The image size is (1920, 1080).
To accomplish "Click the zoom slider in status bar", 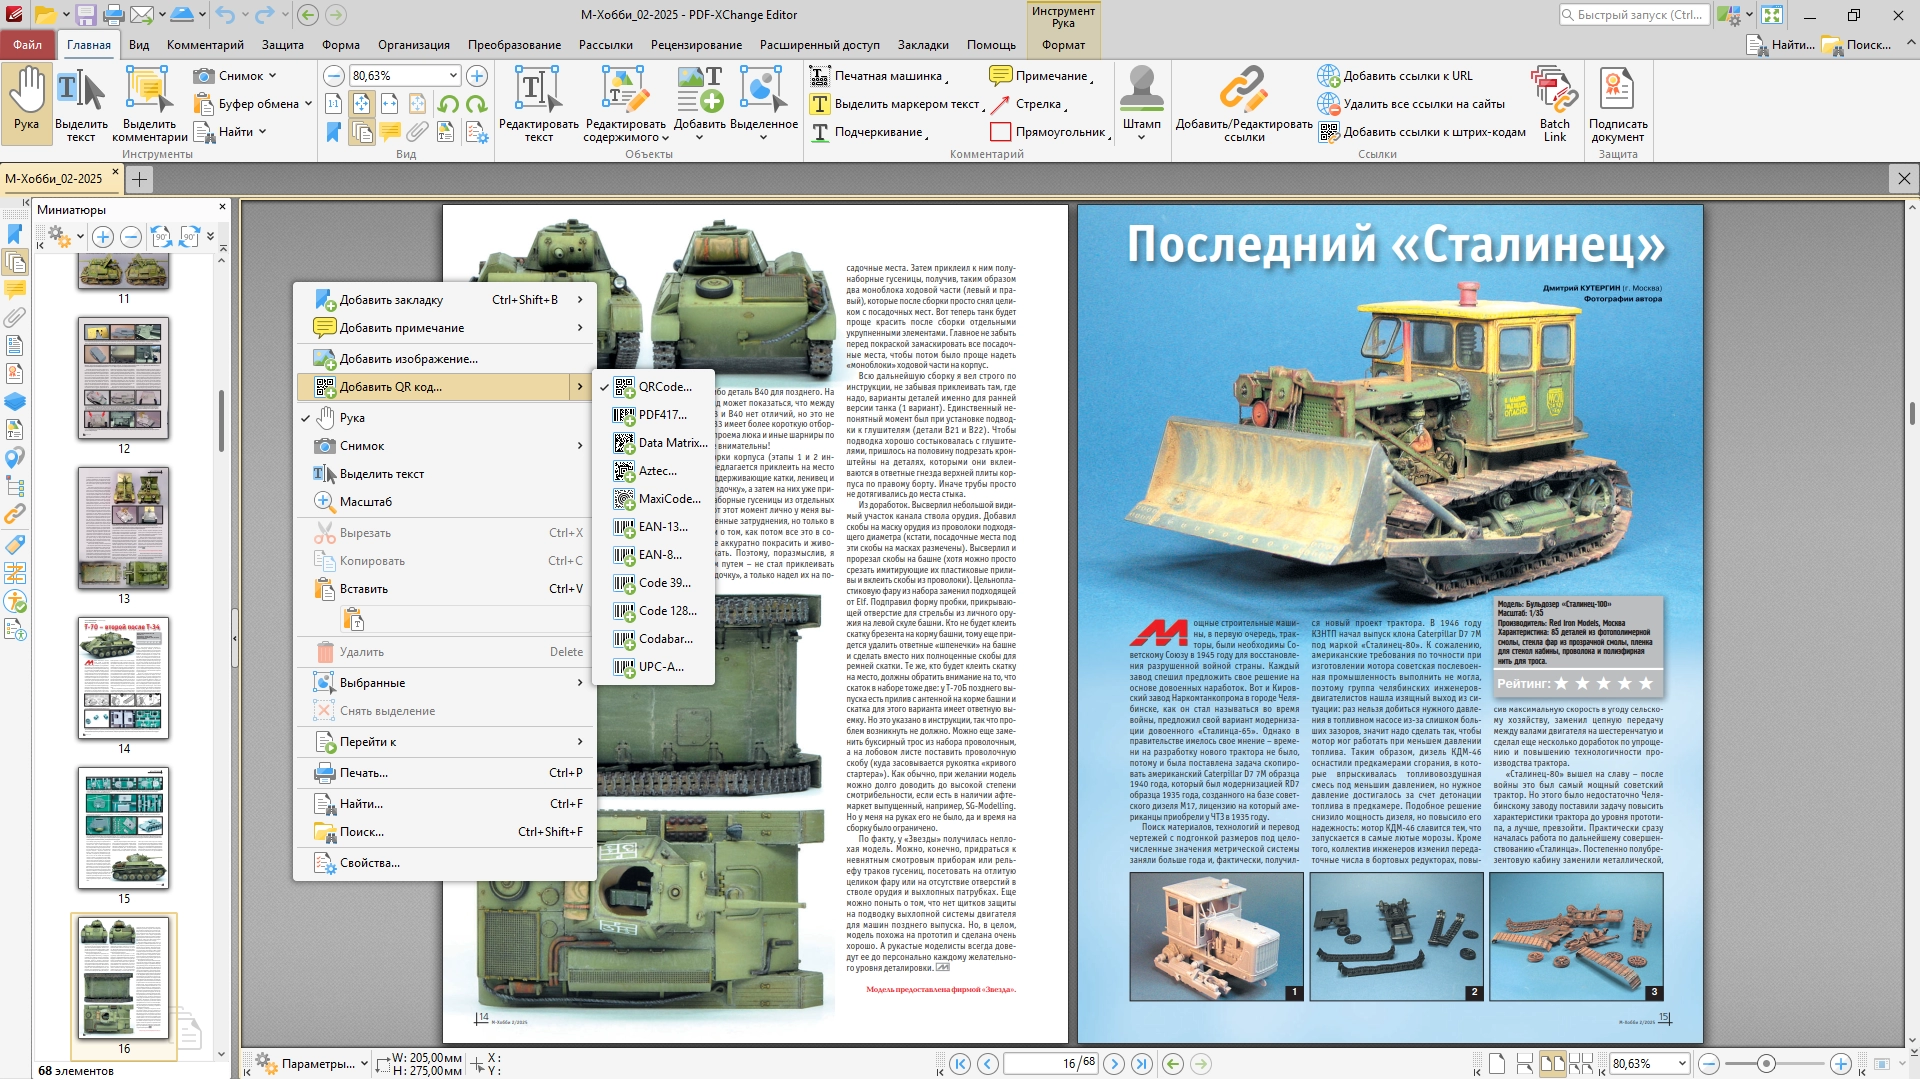I will click(x=1767, y=1064).
